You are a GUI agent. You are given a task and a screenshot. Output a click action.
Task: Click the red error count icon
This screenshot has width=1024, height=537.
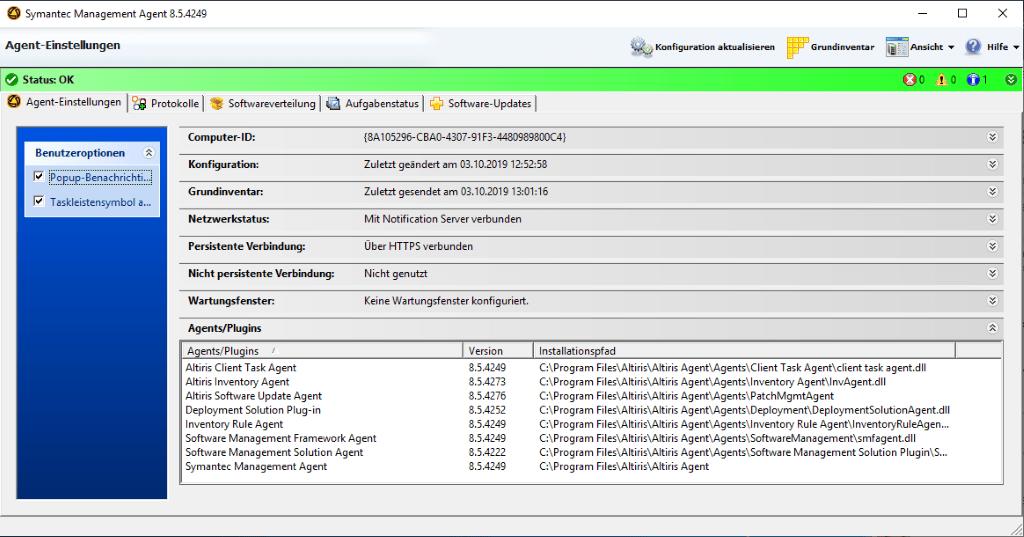tap(910, 80)
